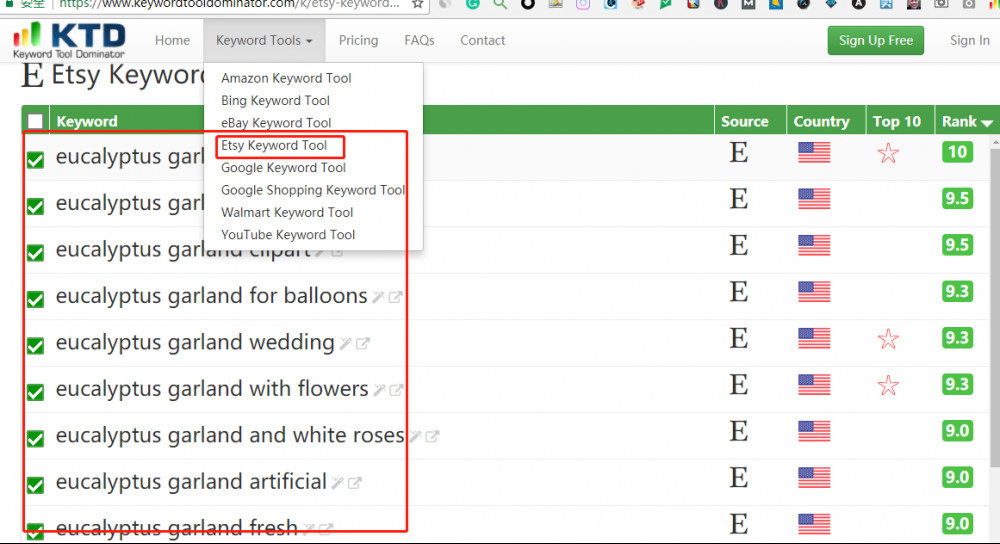Click the keyword text 'eucalyptus garland artificial'
The width and height of the screenshot is (1000, 544).
click(191, 482)
